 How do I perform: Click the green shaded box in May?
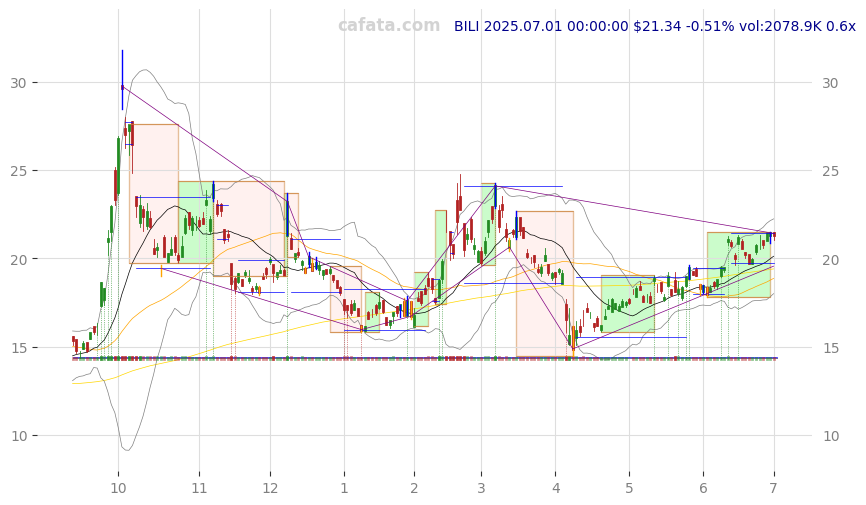click(x=628, y=304)
